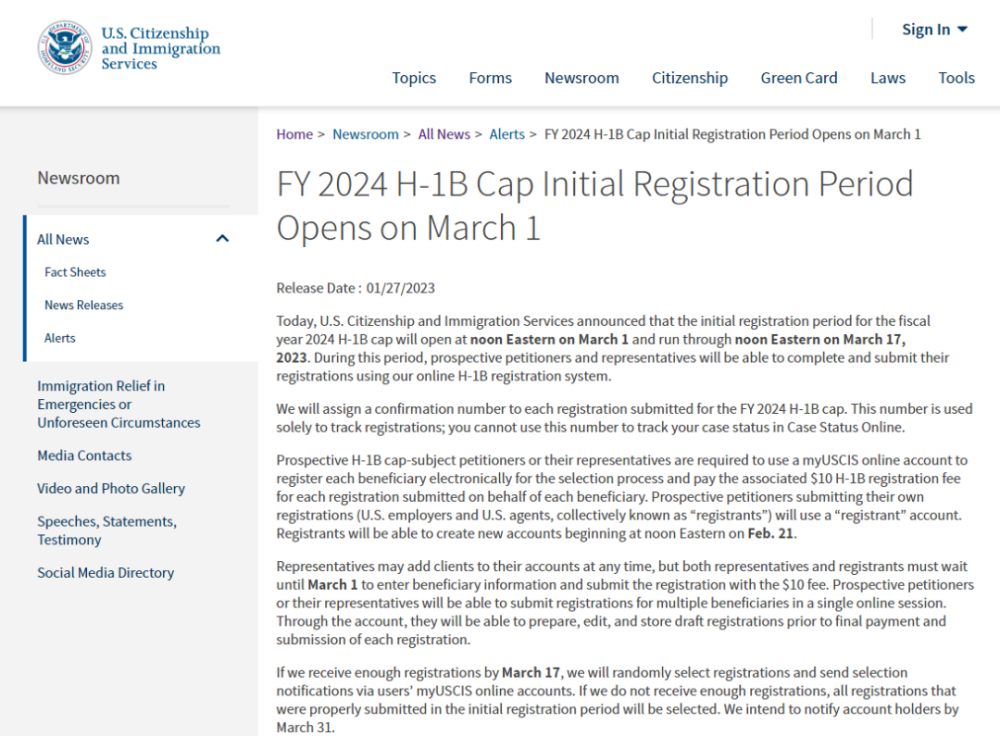Open the Laws menu

887,78
